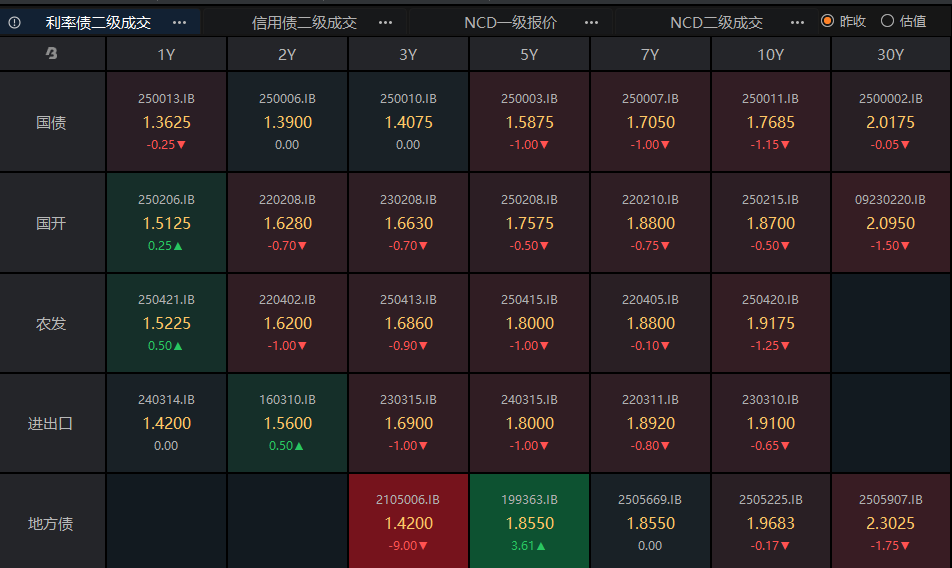This screenshot has width=952, height=568.
Task: Open bond 250206.IB cell
Action: pyautogui.click(x=166, y=222)
